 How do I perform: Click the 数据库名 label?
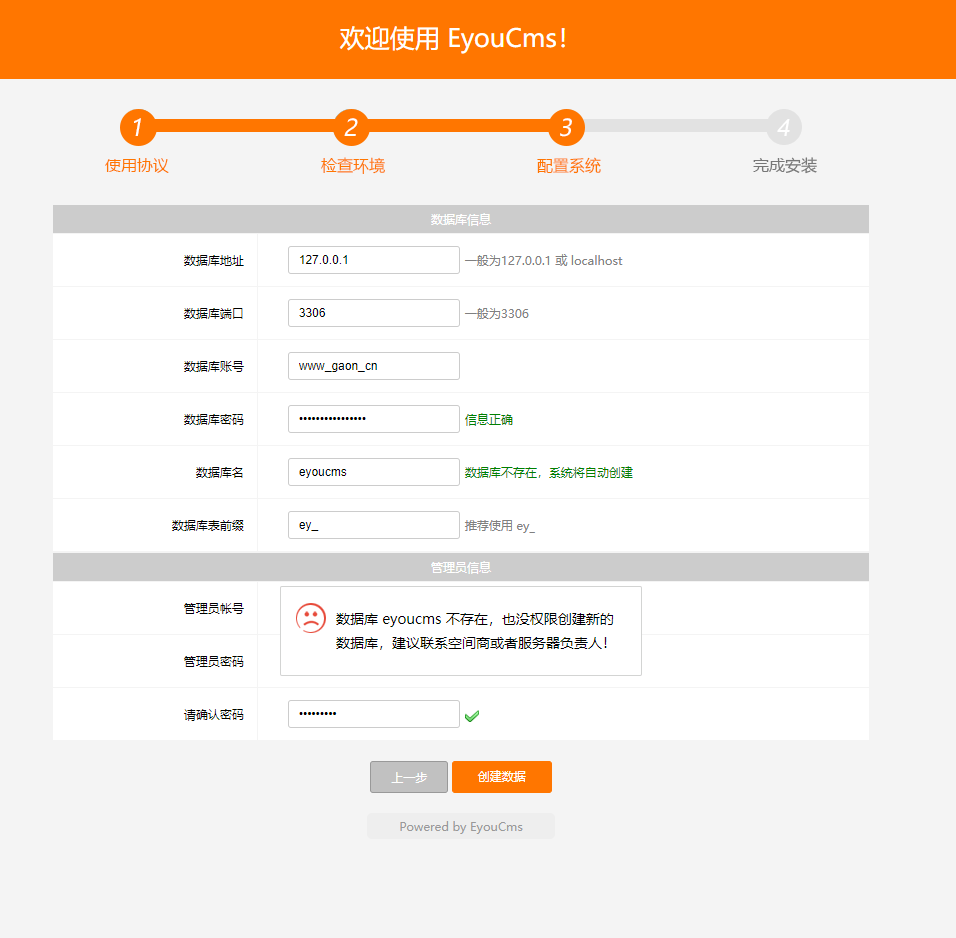(x=219, y=473)
